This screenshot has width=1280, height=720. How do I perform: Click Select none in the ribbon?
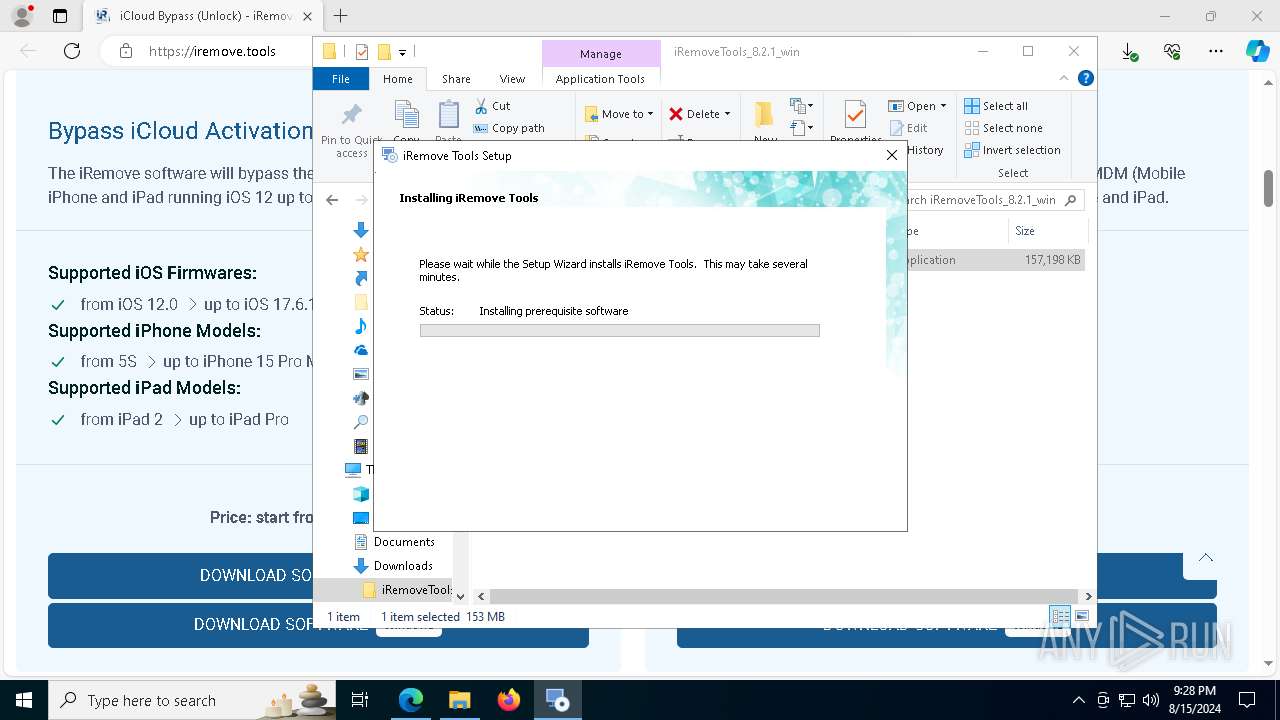(1003, 128)
